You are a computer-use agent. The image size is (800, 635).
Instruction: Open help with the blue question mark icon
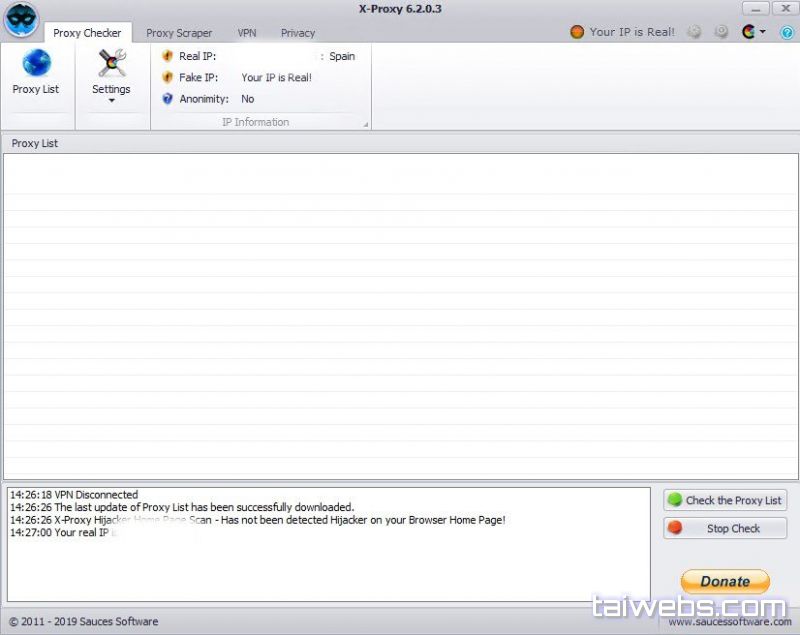click(x=786, y=32)
